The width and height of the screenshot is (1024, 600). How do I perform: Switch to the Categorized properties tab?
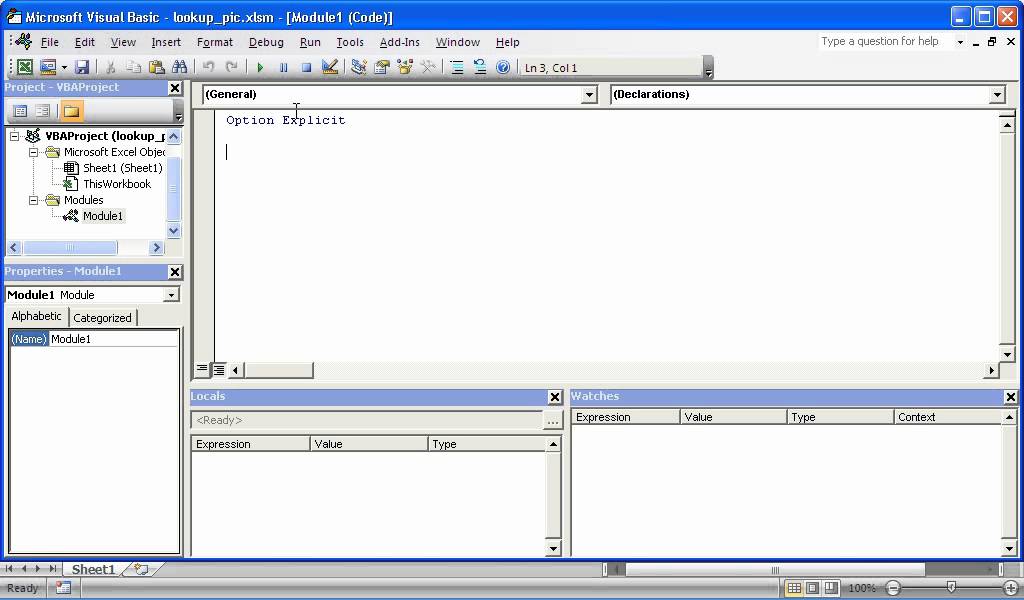102,318
